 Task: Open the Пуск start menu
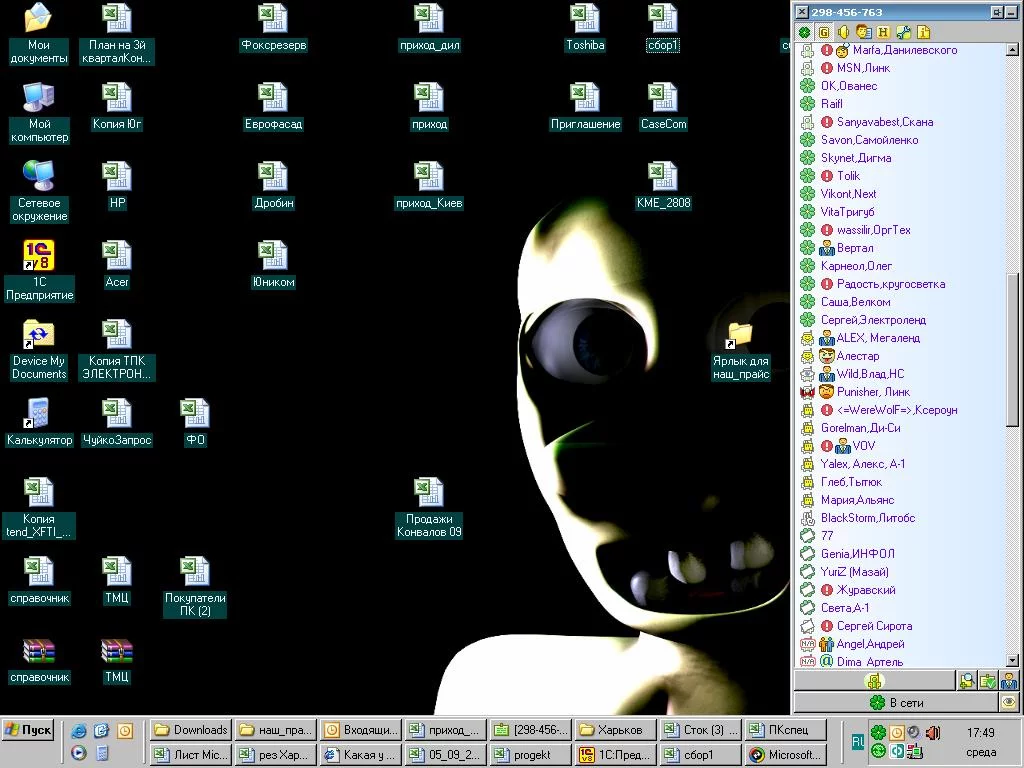(28, 730)
